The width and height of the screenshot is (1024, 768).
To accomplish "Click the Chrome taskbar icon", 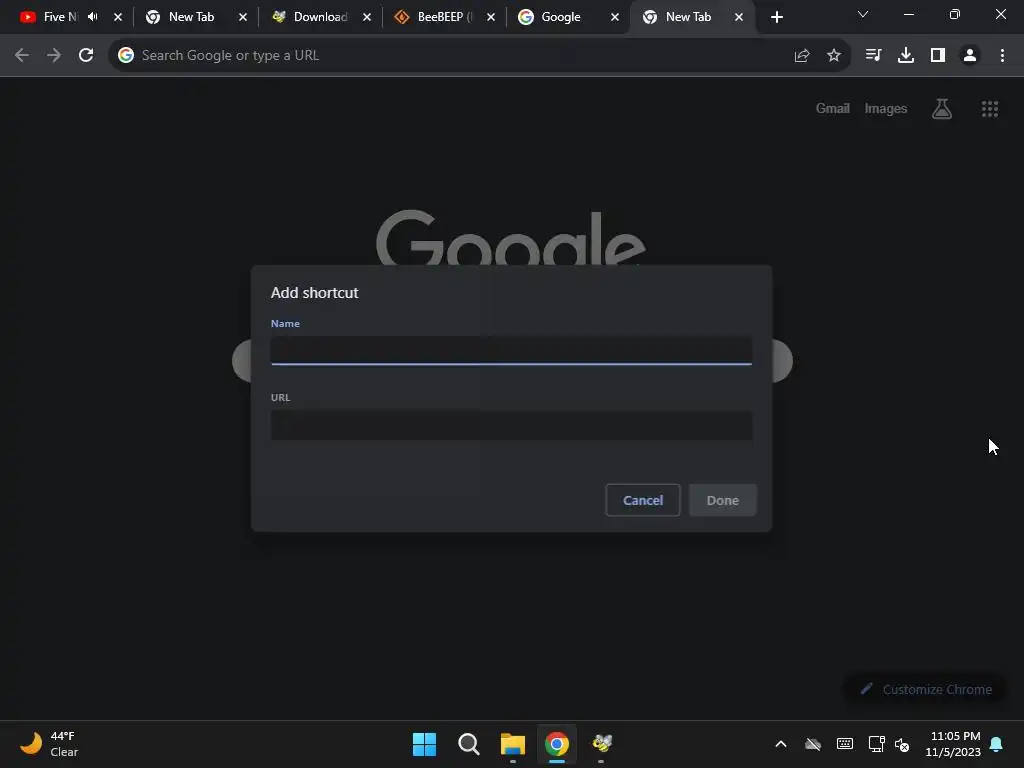I will coord(557,744).
